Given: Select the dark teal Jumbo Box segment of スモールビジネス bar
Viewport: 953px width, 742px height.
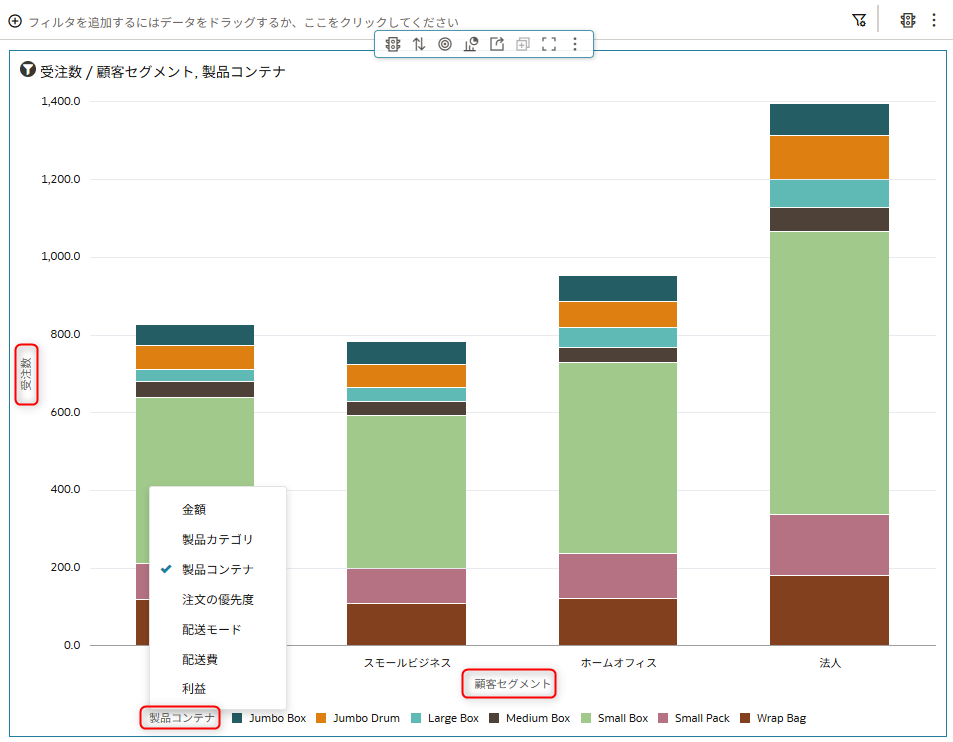Looking at the screenshot, I should point(407,353).
